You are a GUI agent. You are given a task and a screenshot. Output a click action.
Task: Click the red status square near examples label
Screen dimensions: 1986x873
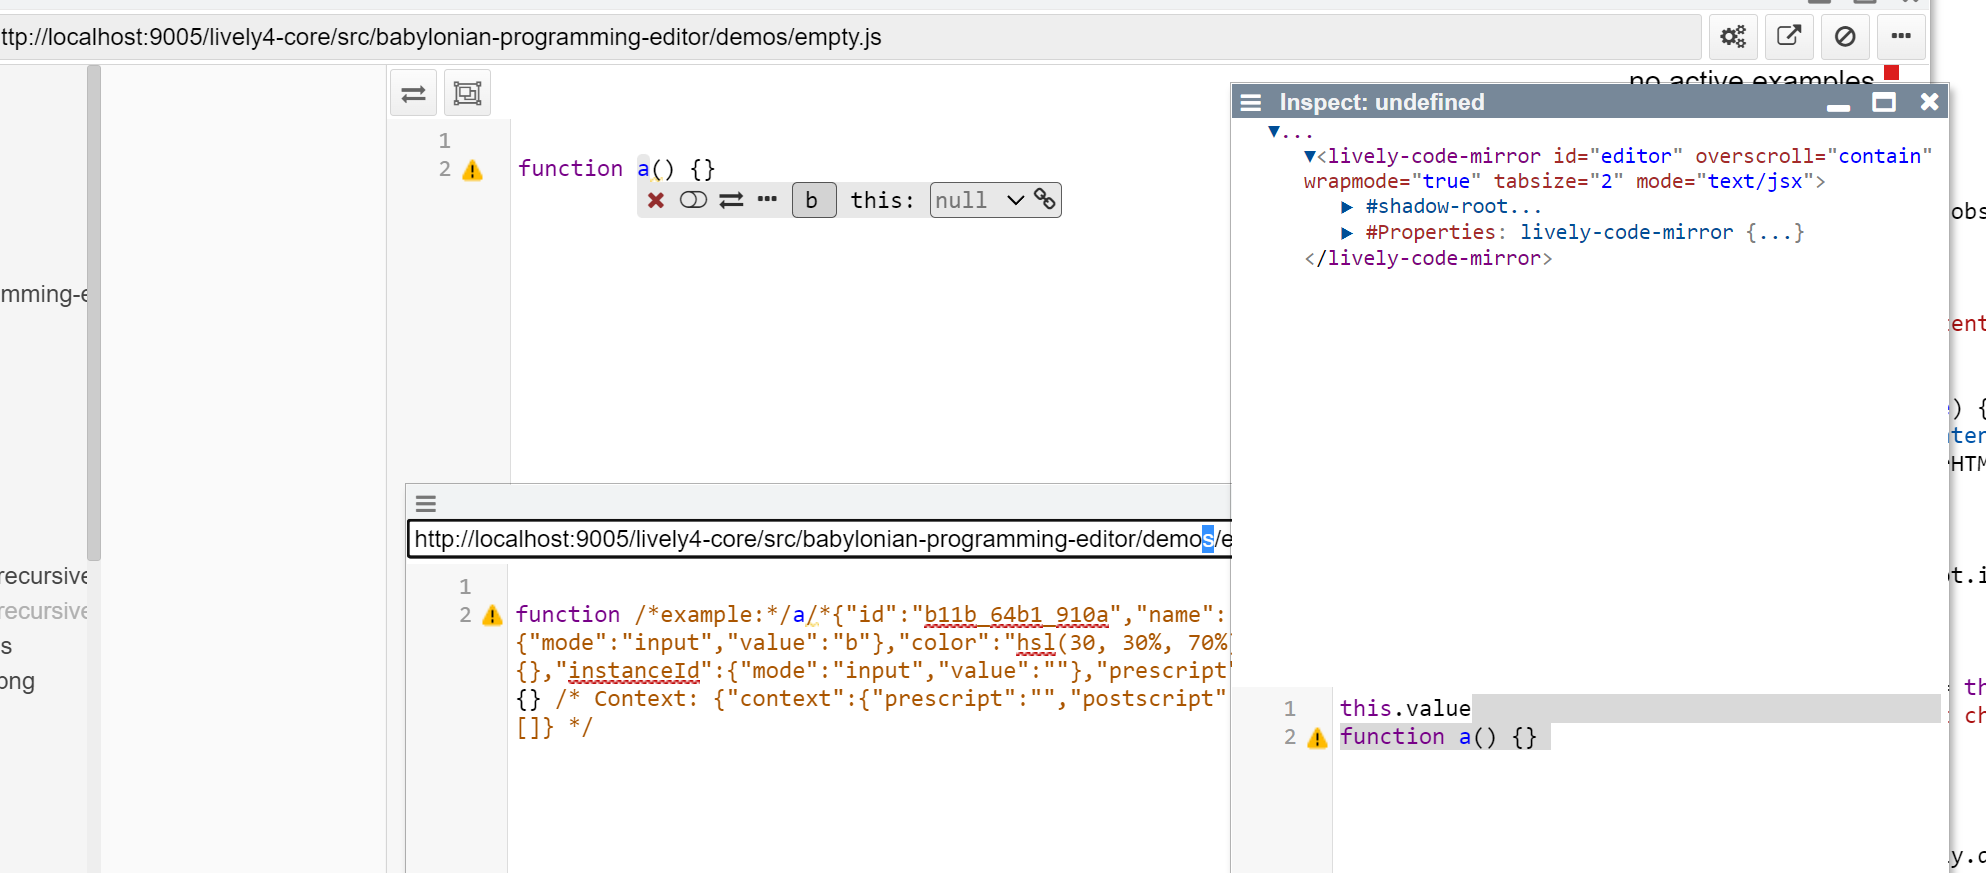(x=1891, y=72)
